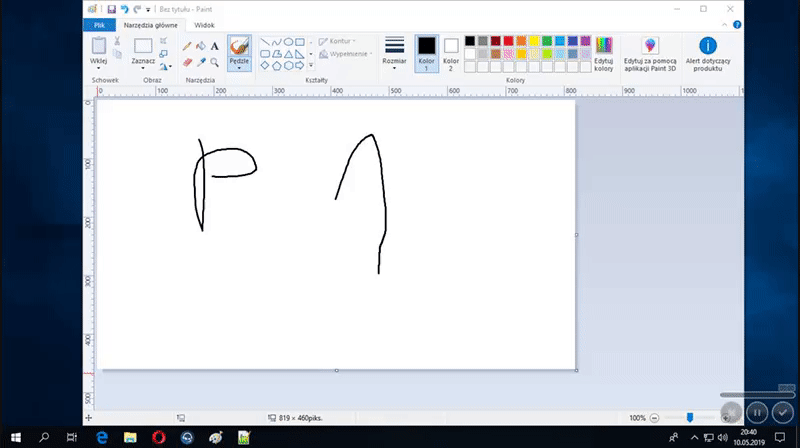
Task: Expand the full shapes gallery arrow
Action: coord(311,65)
